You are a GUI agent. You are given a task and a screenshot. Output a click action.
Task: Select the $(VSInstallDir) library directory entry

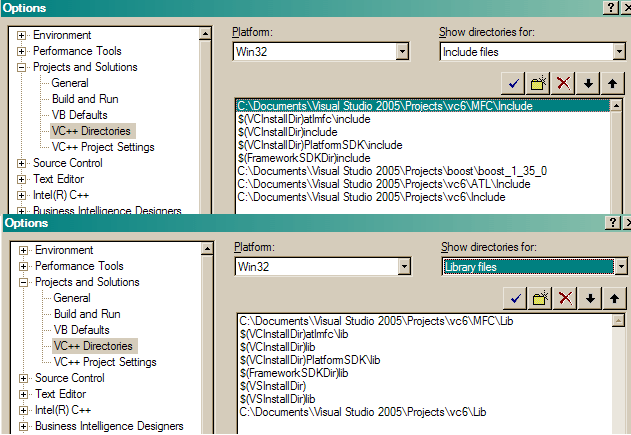tap(273, 385)
